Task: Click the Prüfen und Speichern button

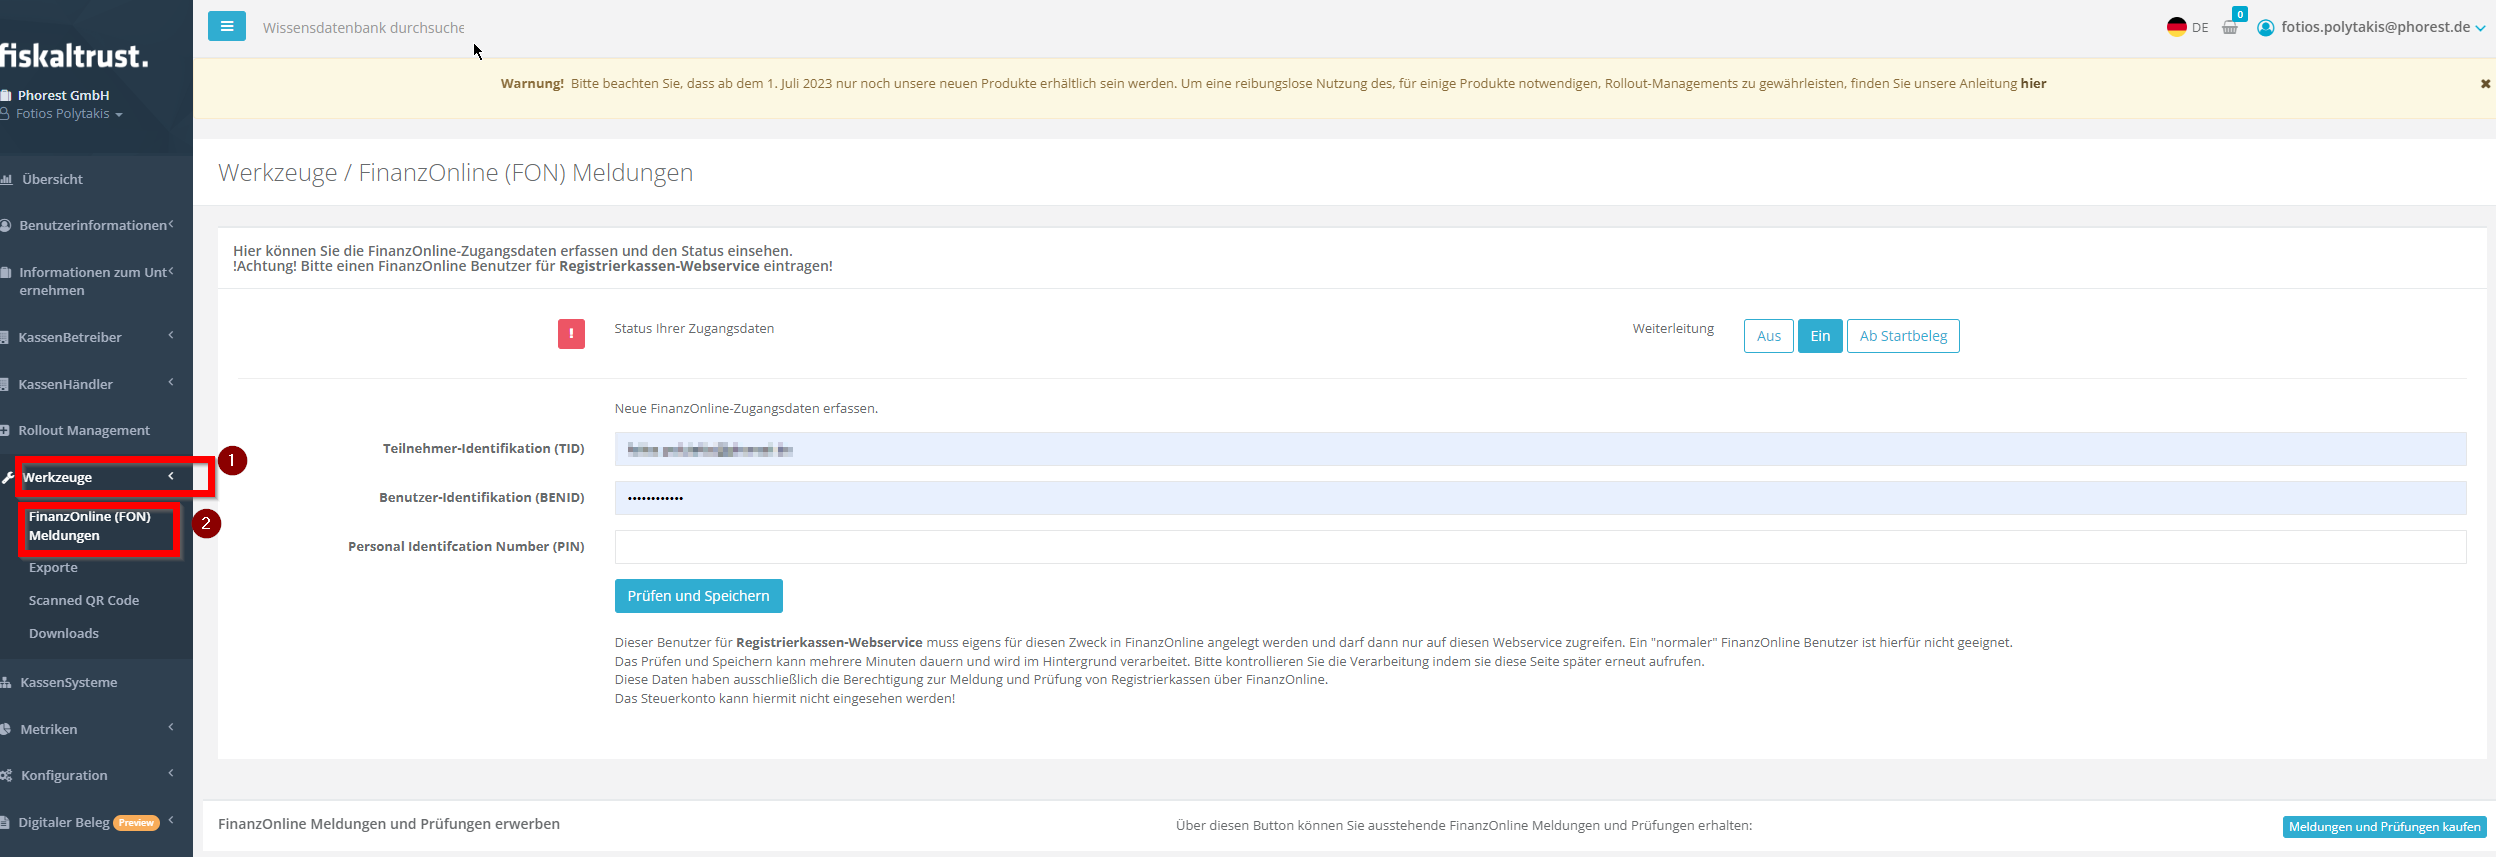Action: 698,596
